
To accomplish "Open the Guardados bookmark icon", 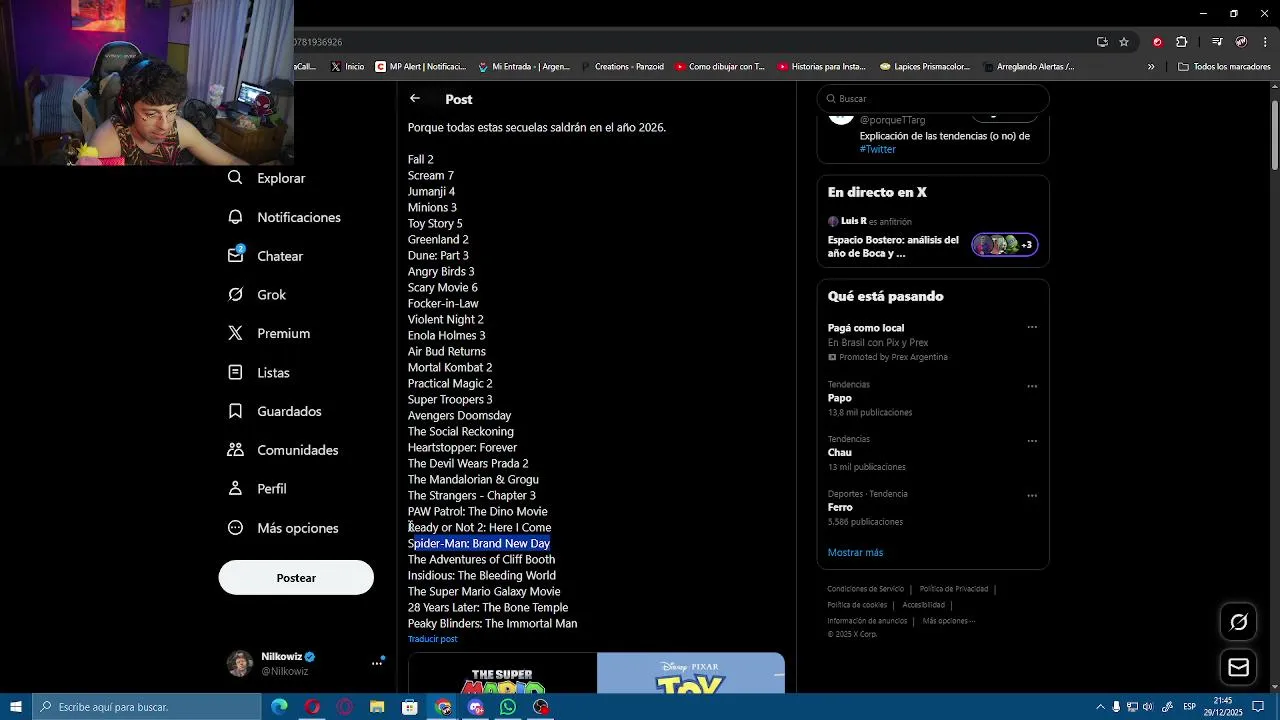I will [235, 411].
